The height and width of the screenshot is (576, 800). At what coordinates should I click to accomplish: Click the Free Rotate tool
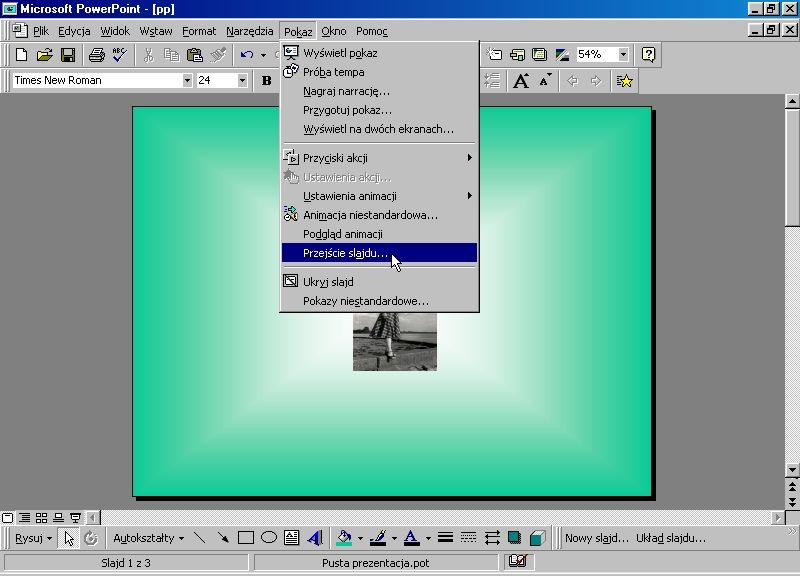click(91, 538)
